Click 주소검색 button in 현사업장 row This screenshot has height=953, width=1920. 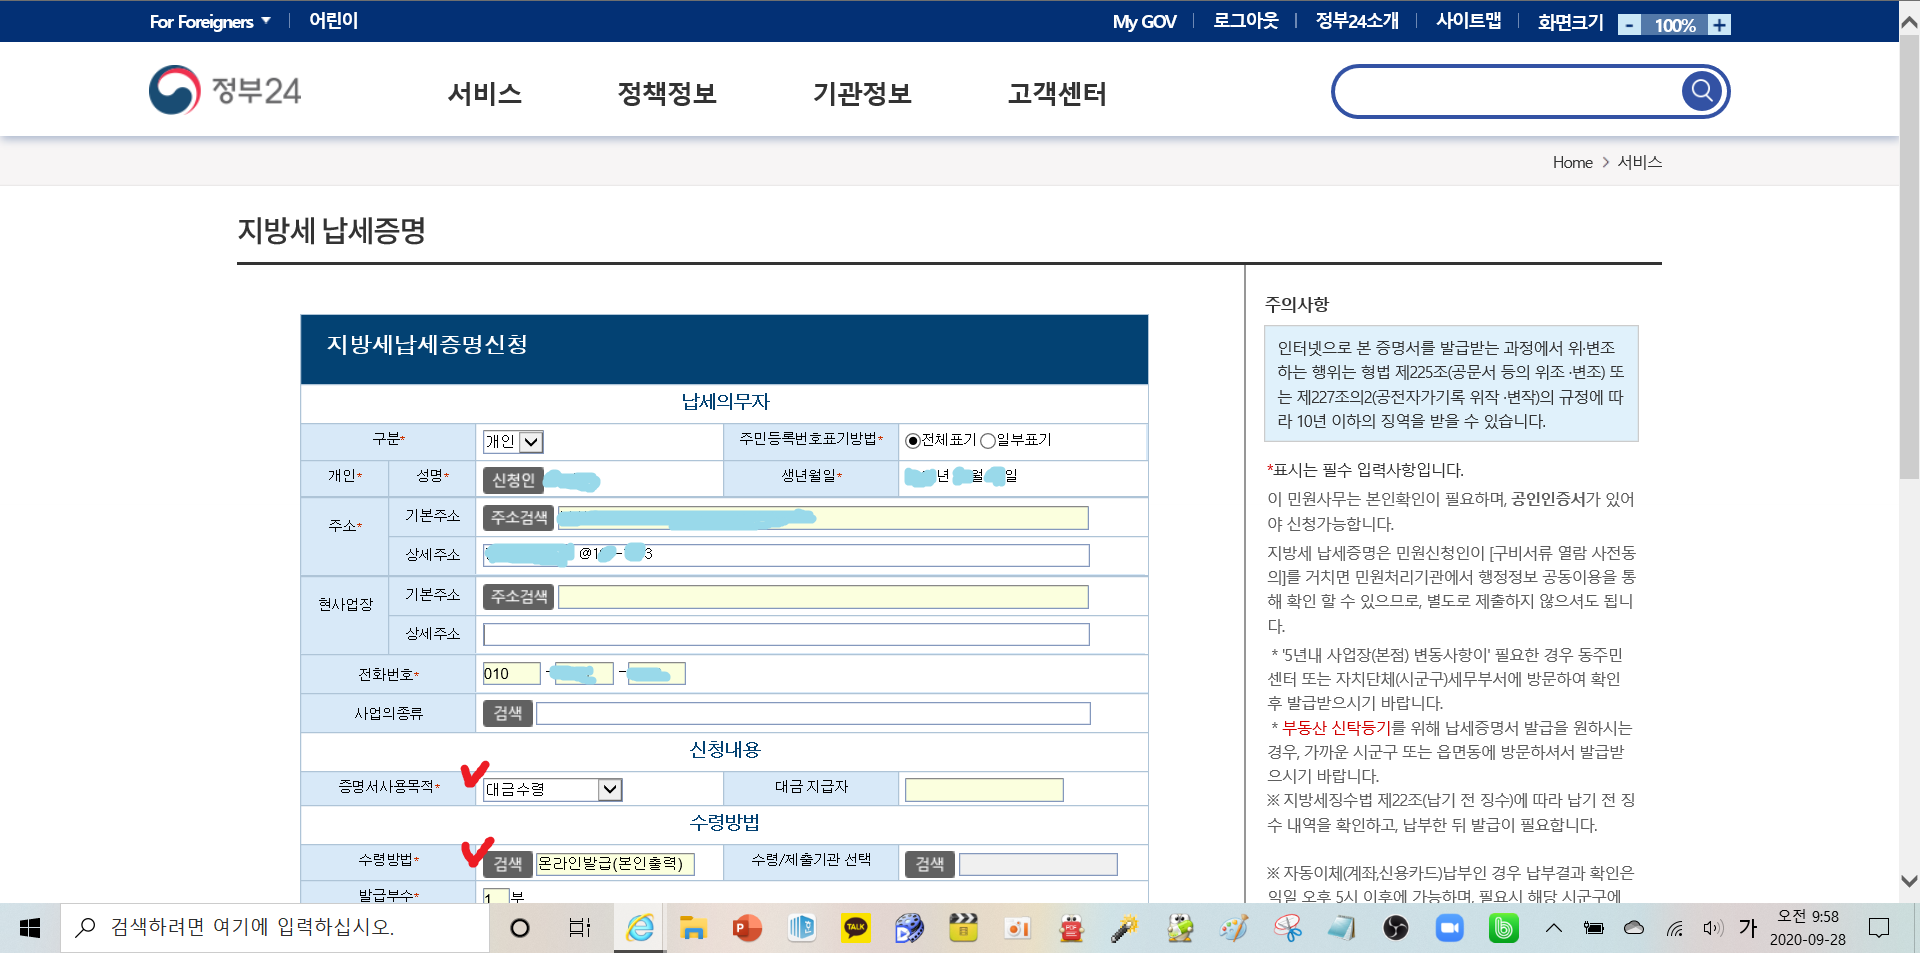coord(518,596)
